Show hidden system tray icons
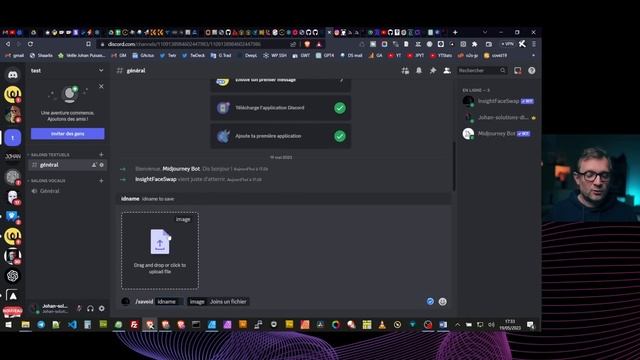Screen dimensions: 640x360 (458, 325)
